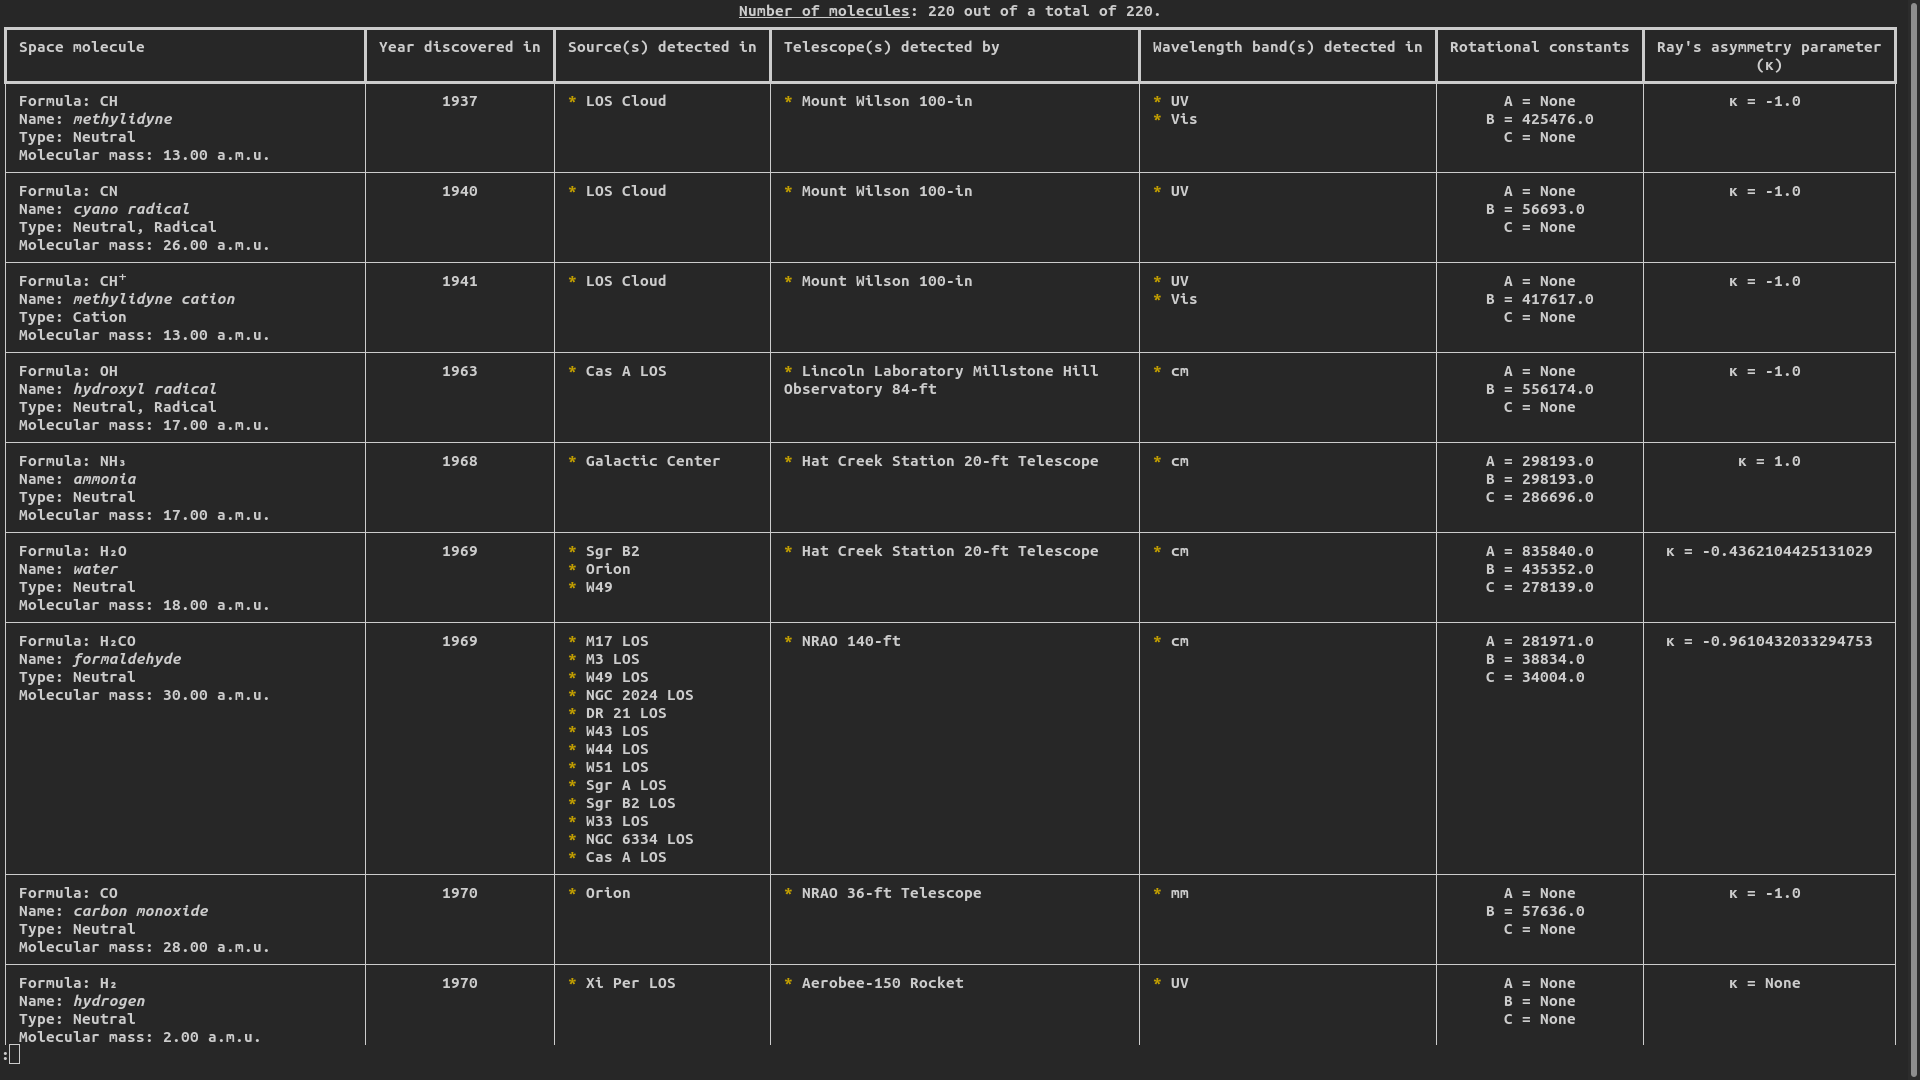
Task: Click the 'carbon monoxide' name
Action: 140,911
